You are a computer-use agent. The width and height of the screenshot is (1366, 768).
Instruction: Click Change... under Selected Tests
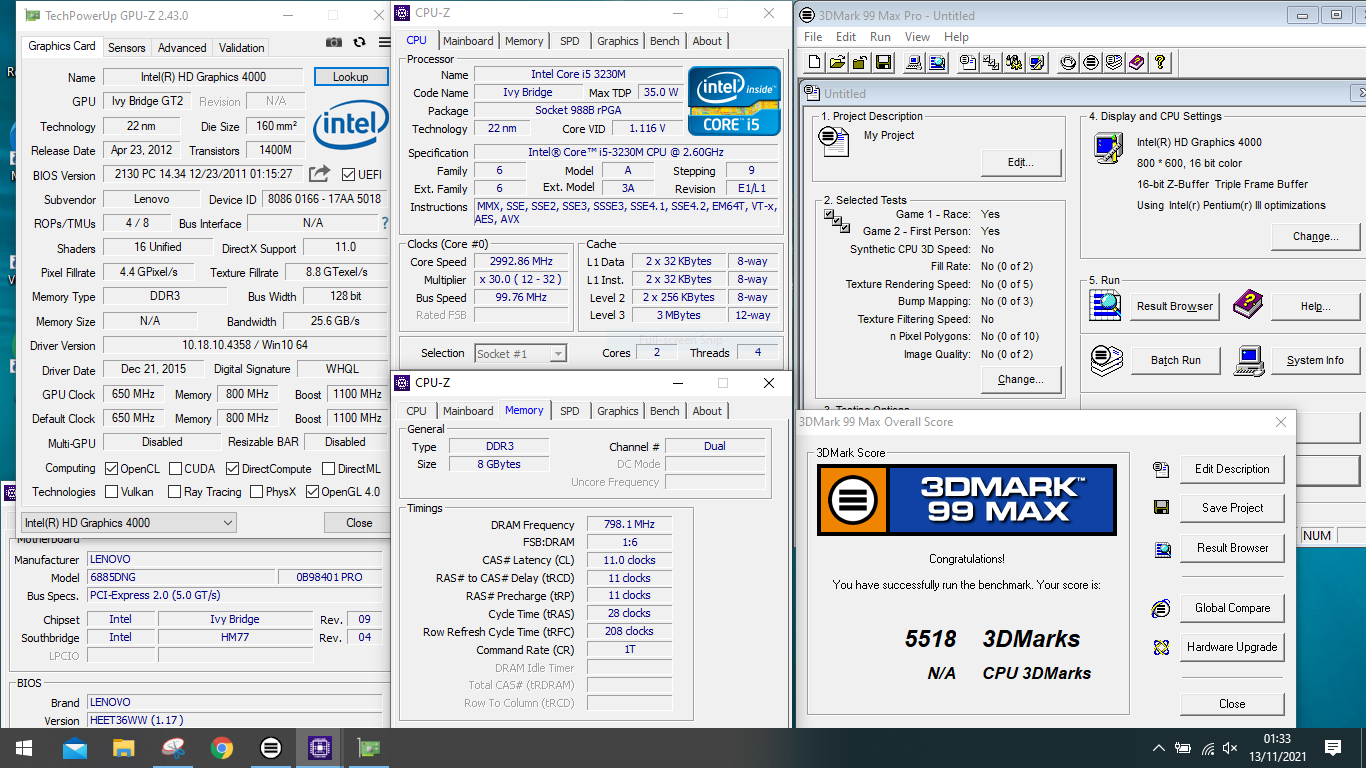1020,379
